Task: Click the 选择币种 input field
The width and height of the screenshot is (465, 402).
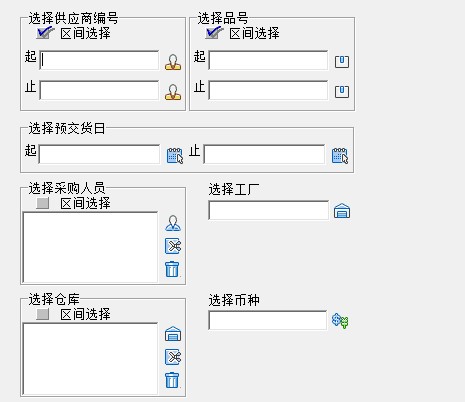Action: [267, 320]
